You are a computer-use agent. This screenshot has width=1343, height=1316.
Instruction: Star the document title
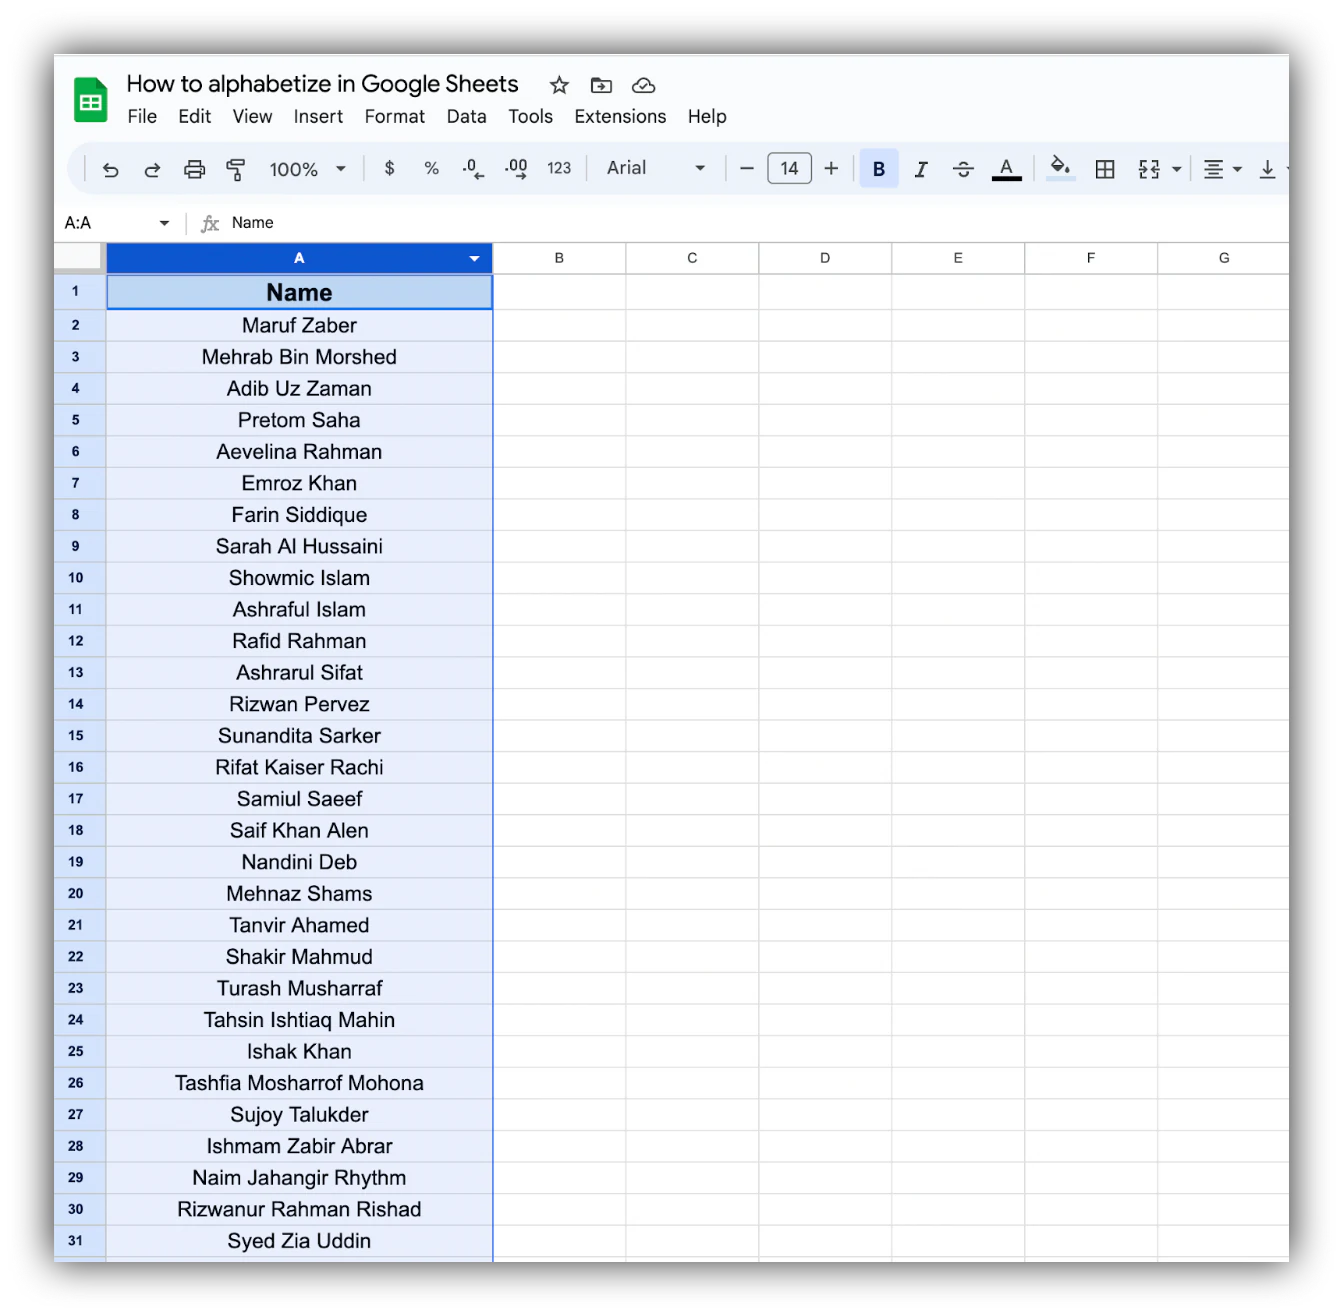(559, 85)
